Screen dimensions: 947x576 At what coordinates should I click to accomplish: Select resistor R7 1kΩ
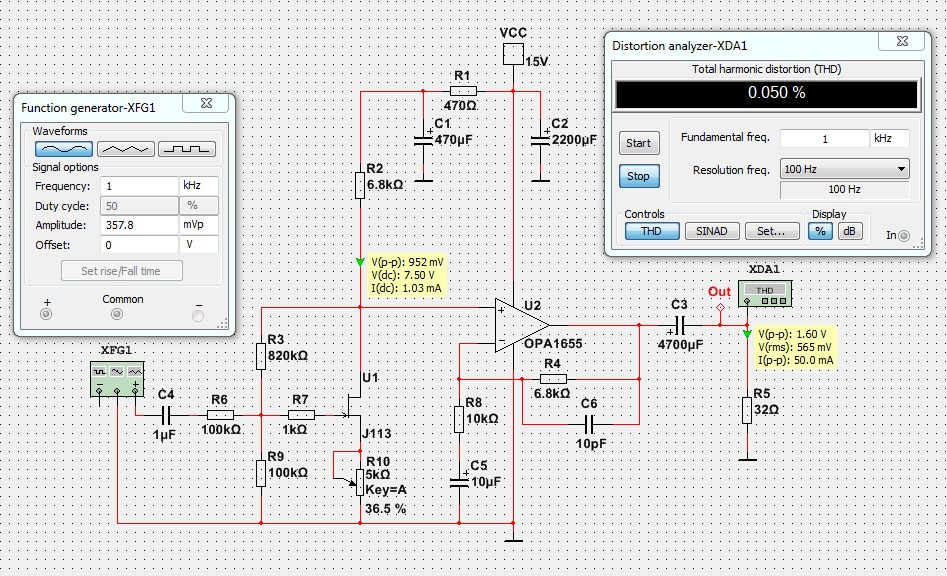point(301,415)
